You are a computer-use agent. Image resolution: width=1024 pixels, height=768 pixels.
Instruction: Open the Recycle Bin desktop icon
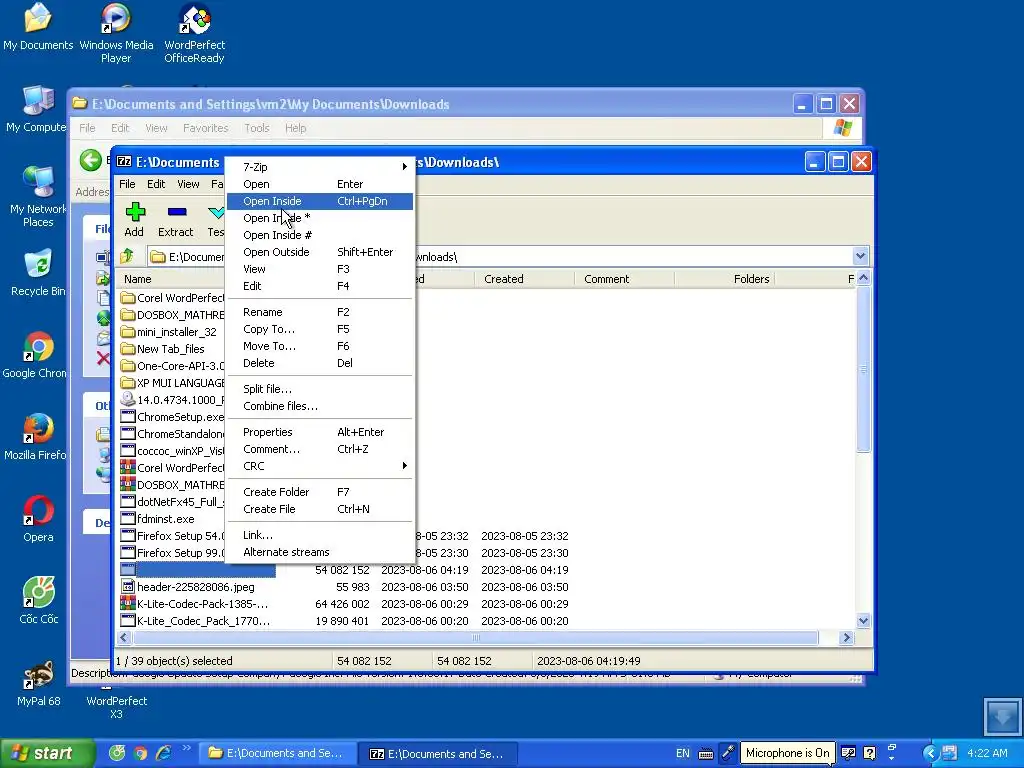38,273
